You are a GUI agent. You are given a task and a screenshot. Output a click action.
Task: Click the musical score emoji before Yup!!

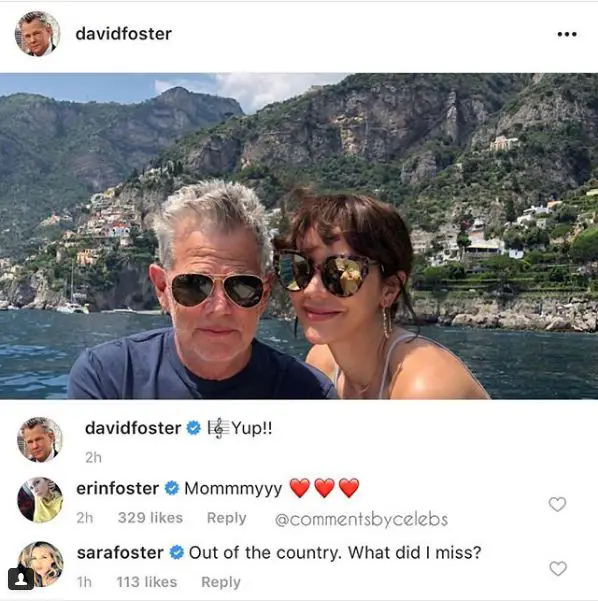click(218, 428)
